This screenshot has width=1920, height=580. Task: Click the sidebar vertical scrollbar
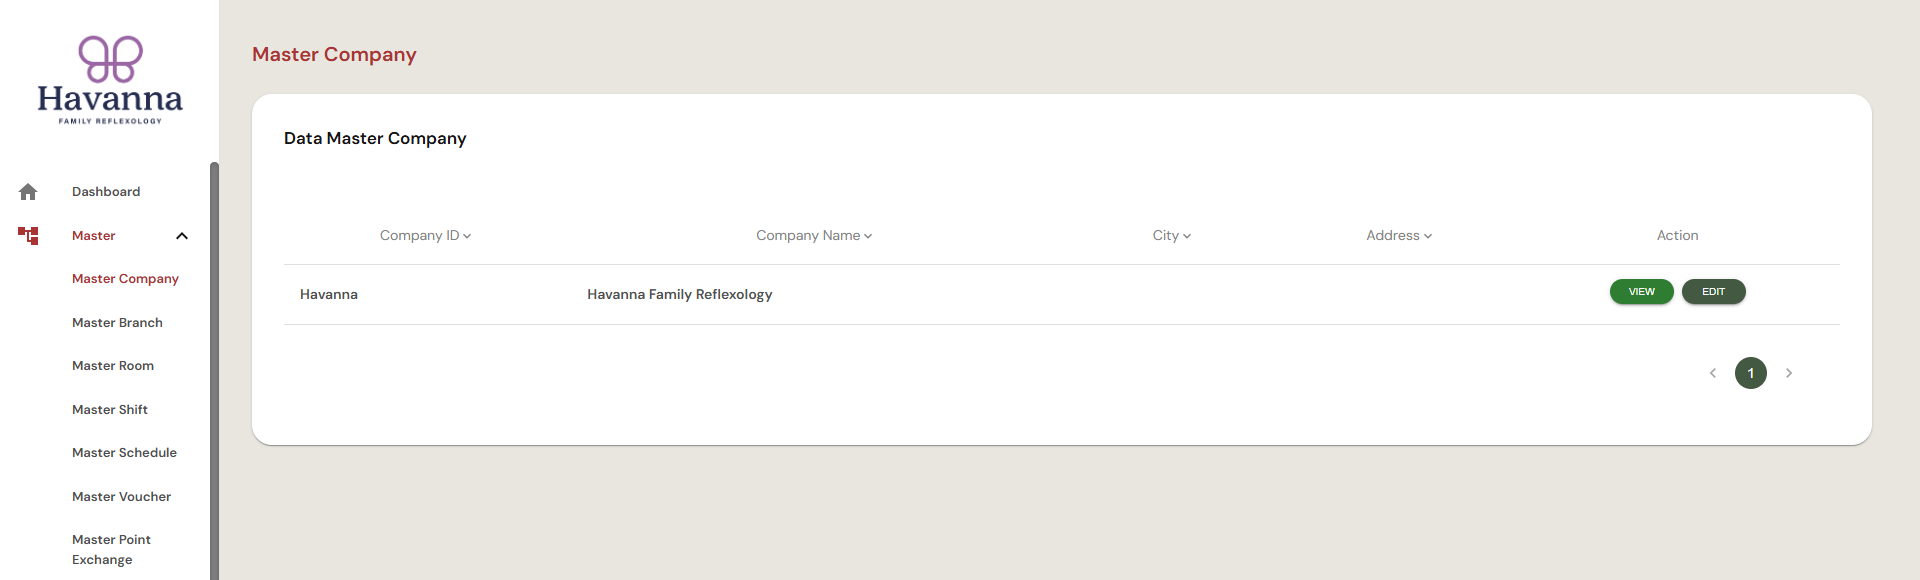tap(214, 371)
